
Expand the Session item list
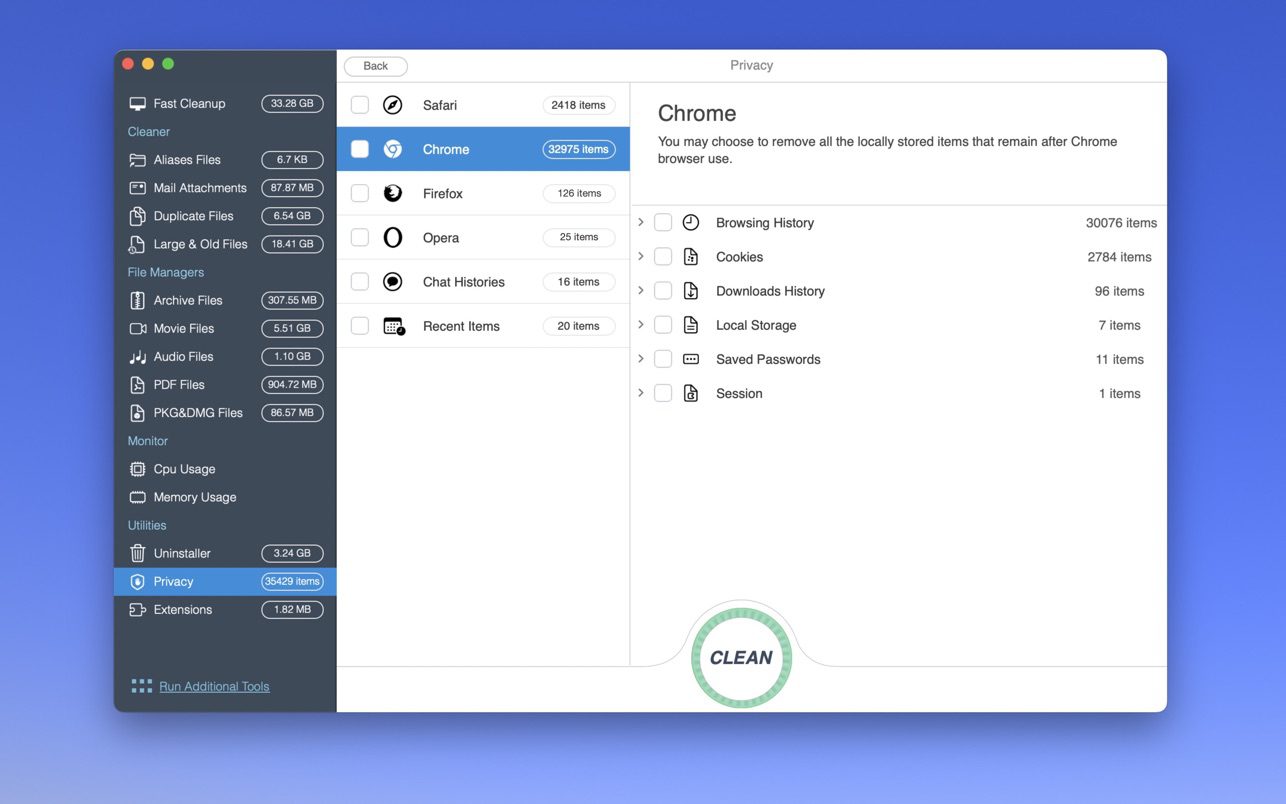641,393
